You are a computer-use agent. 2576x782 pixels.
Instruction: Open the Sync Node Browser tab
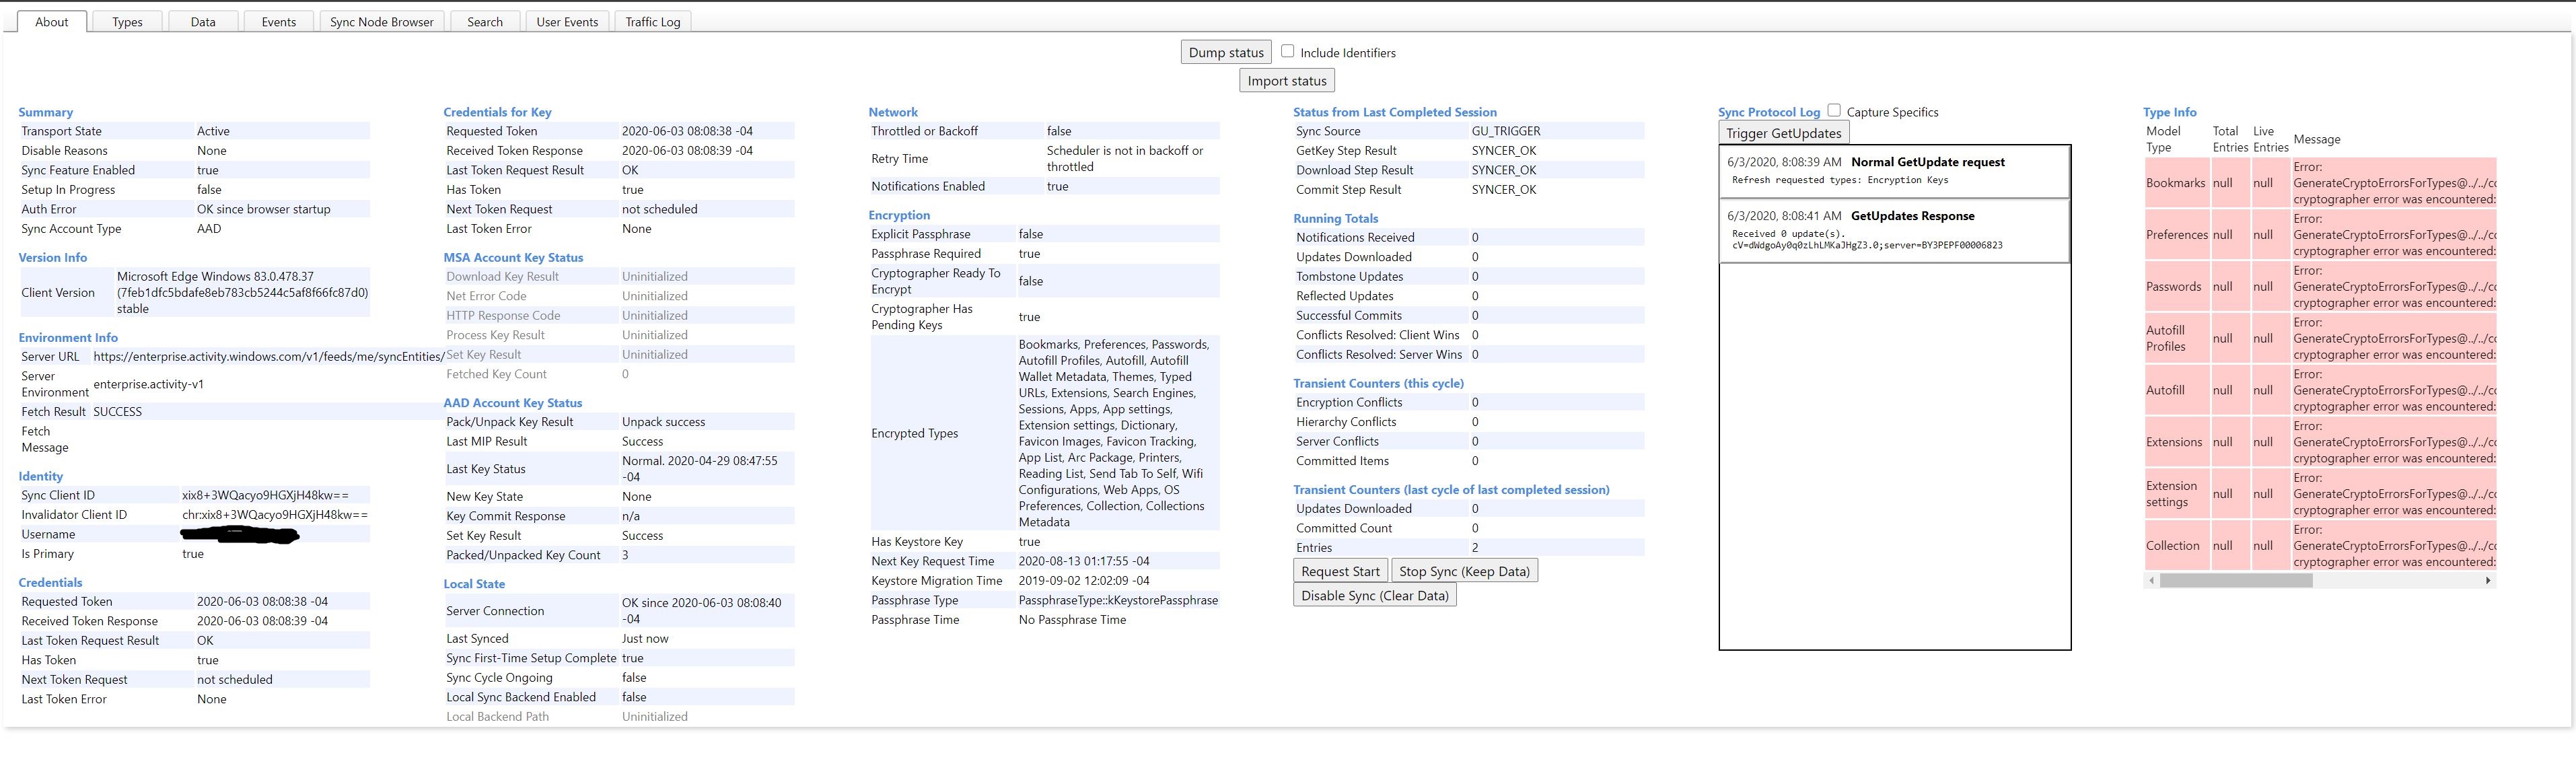click(381, 22)
